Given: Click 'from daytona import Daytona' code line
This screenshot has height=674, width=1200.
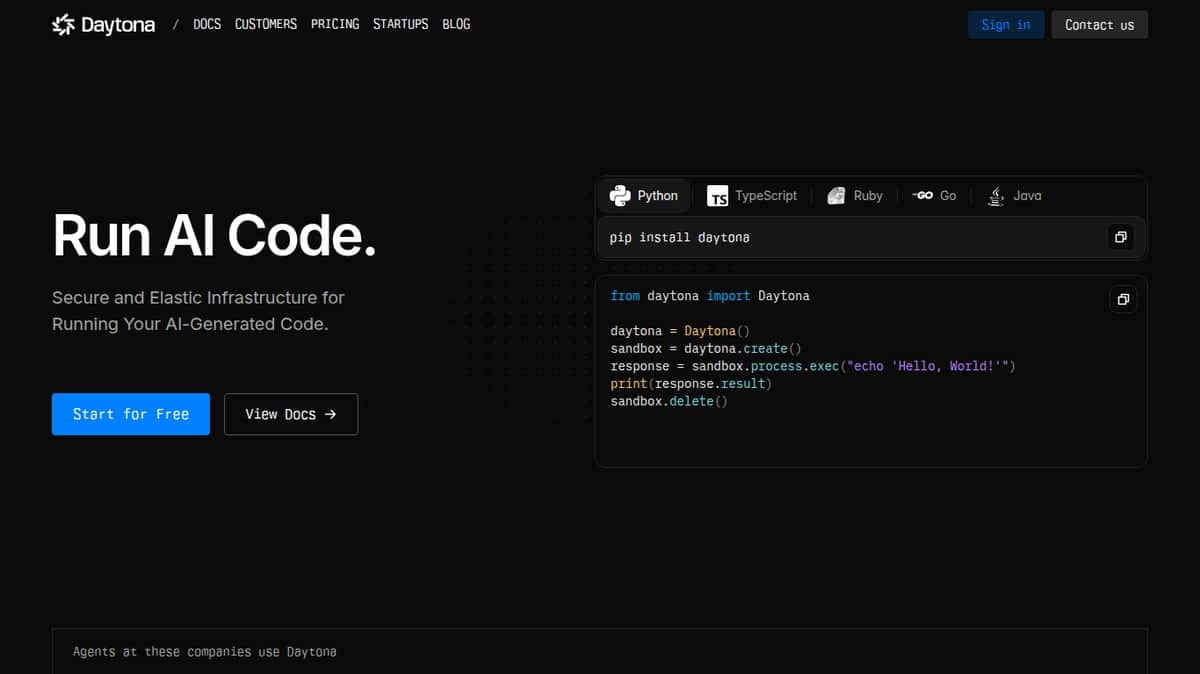Looking at the screenshot, I should tap(710, 296).
